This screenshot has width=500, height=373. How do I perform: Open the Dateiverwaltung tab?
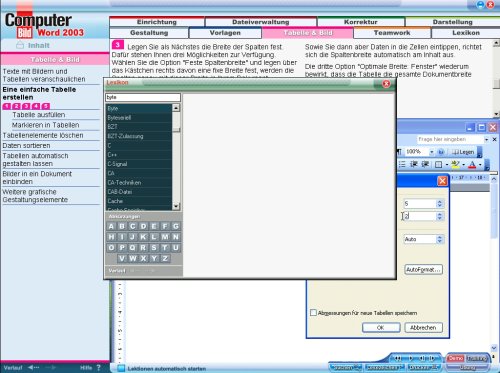pos(261,22)
